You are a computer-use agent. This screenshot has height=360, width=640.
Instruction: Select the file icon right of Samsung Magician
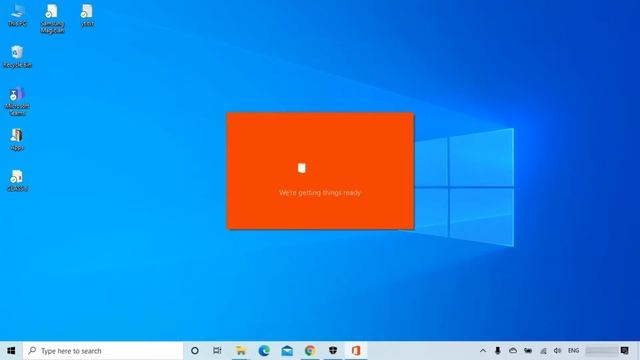[x=87, y=16]
